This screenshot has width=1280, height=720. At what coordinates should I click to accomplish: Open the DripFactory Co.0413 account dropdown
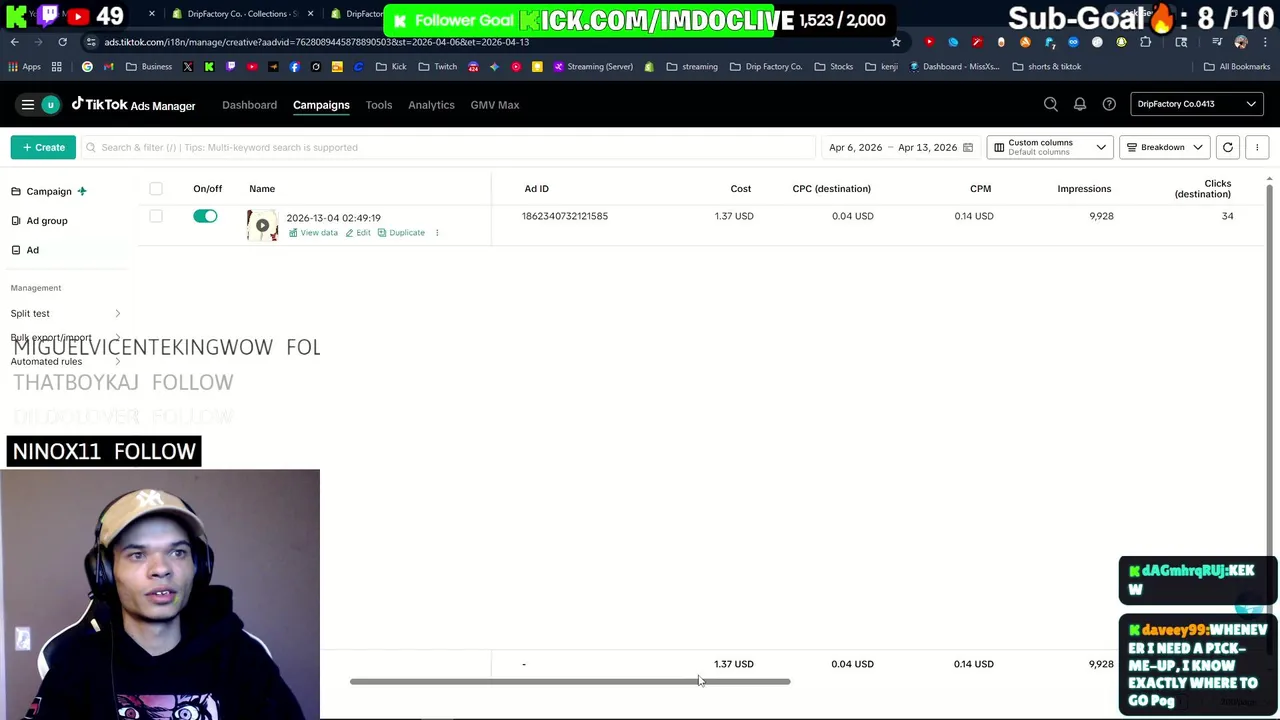(x=1196, y=104)
